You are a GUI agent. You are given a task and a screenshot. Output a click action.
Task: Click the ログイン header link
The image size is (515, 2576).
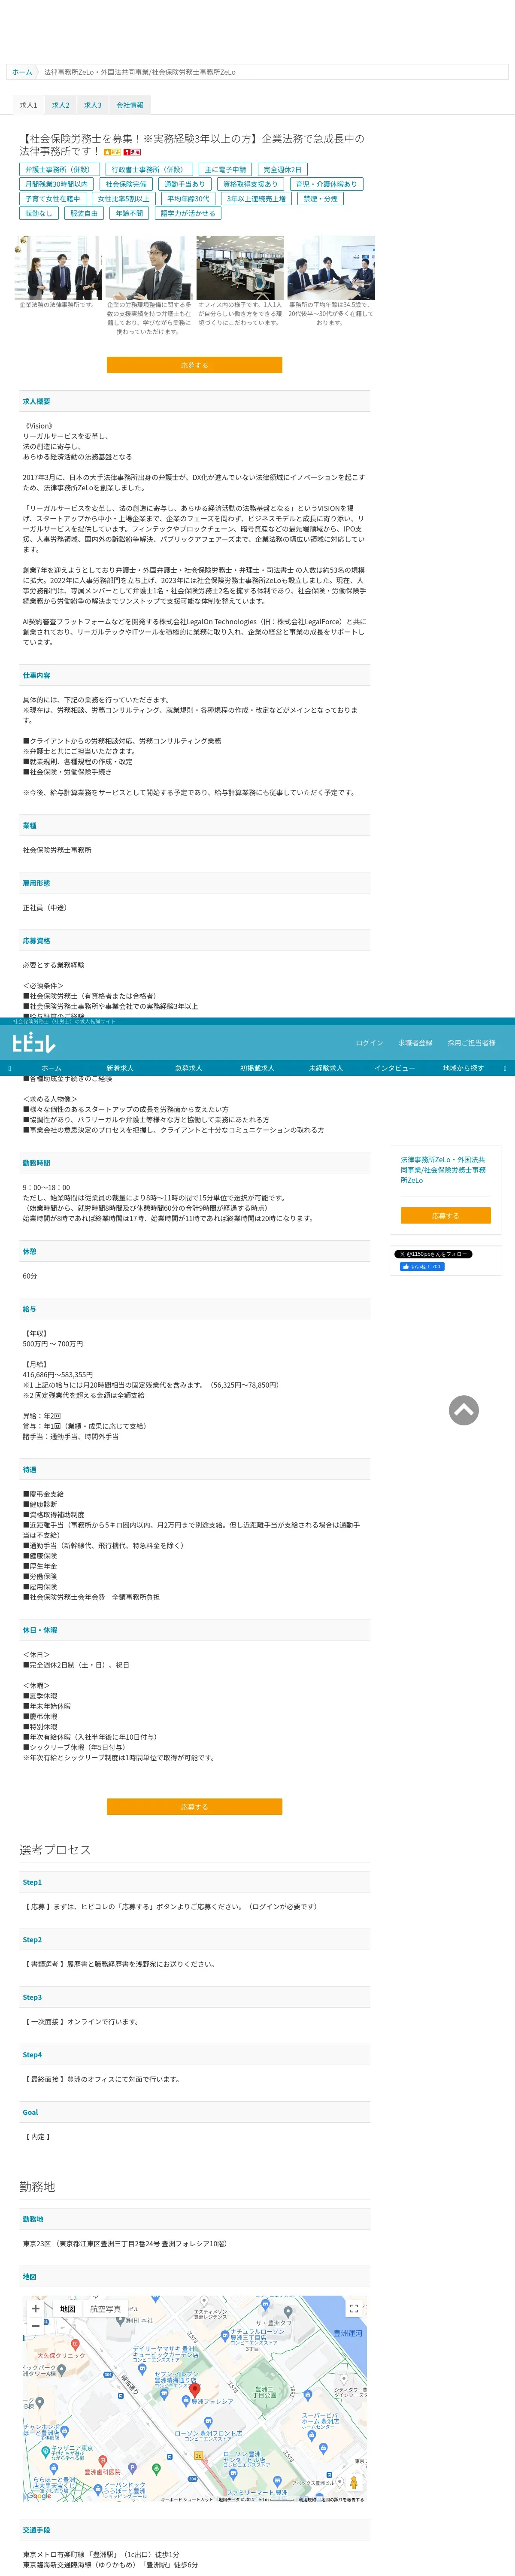[x=369, y=1043]
